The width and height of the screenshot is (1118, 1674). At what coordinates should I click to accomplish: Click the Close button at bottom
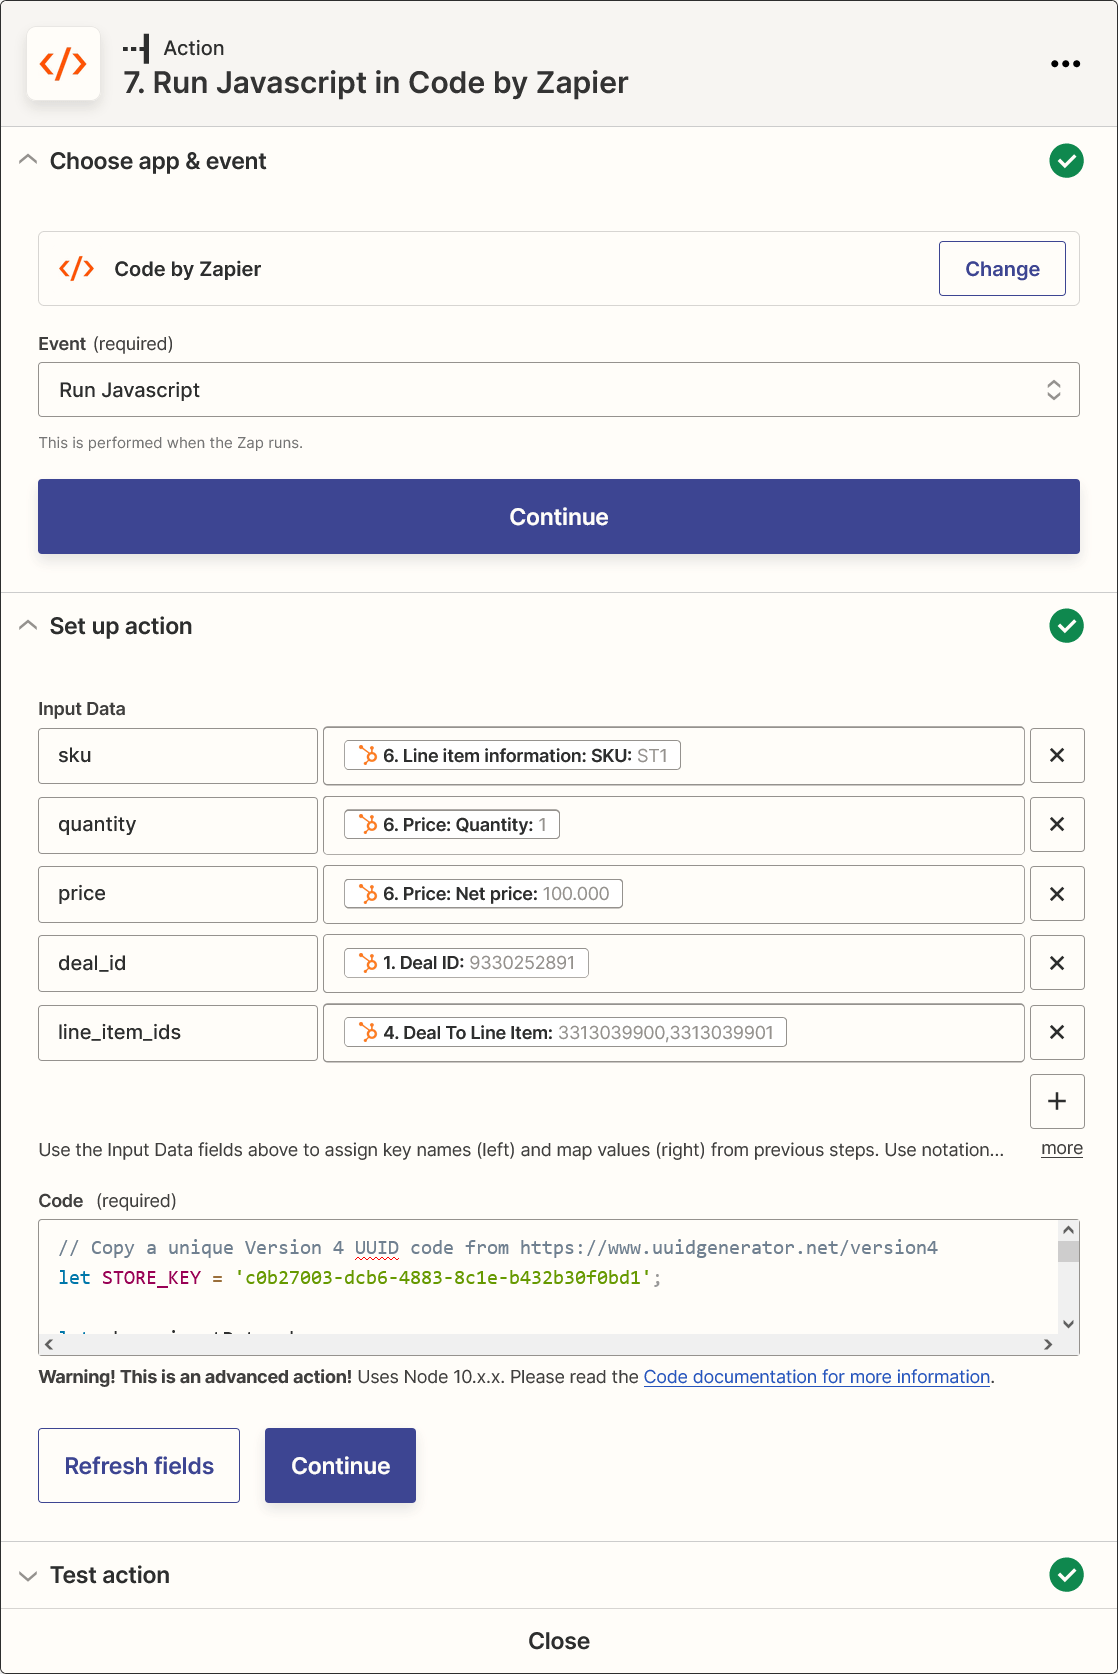click(x=559, y=1641)
